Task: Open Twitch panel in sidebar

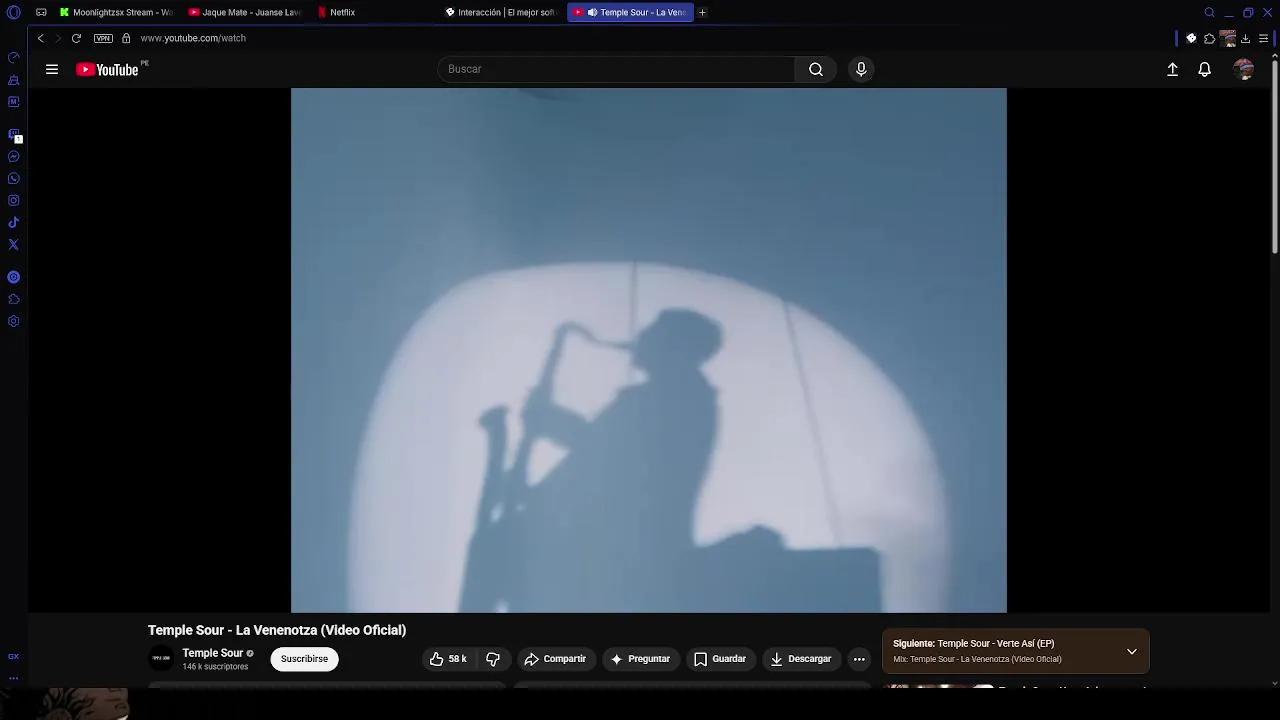Action: (x=14, y=135)
